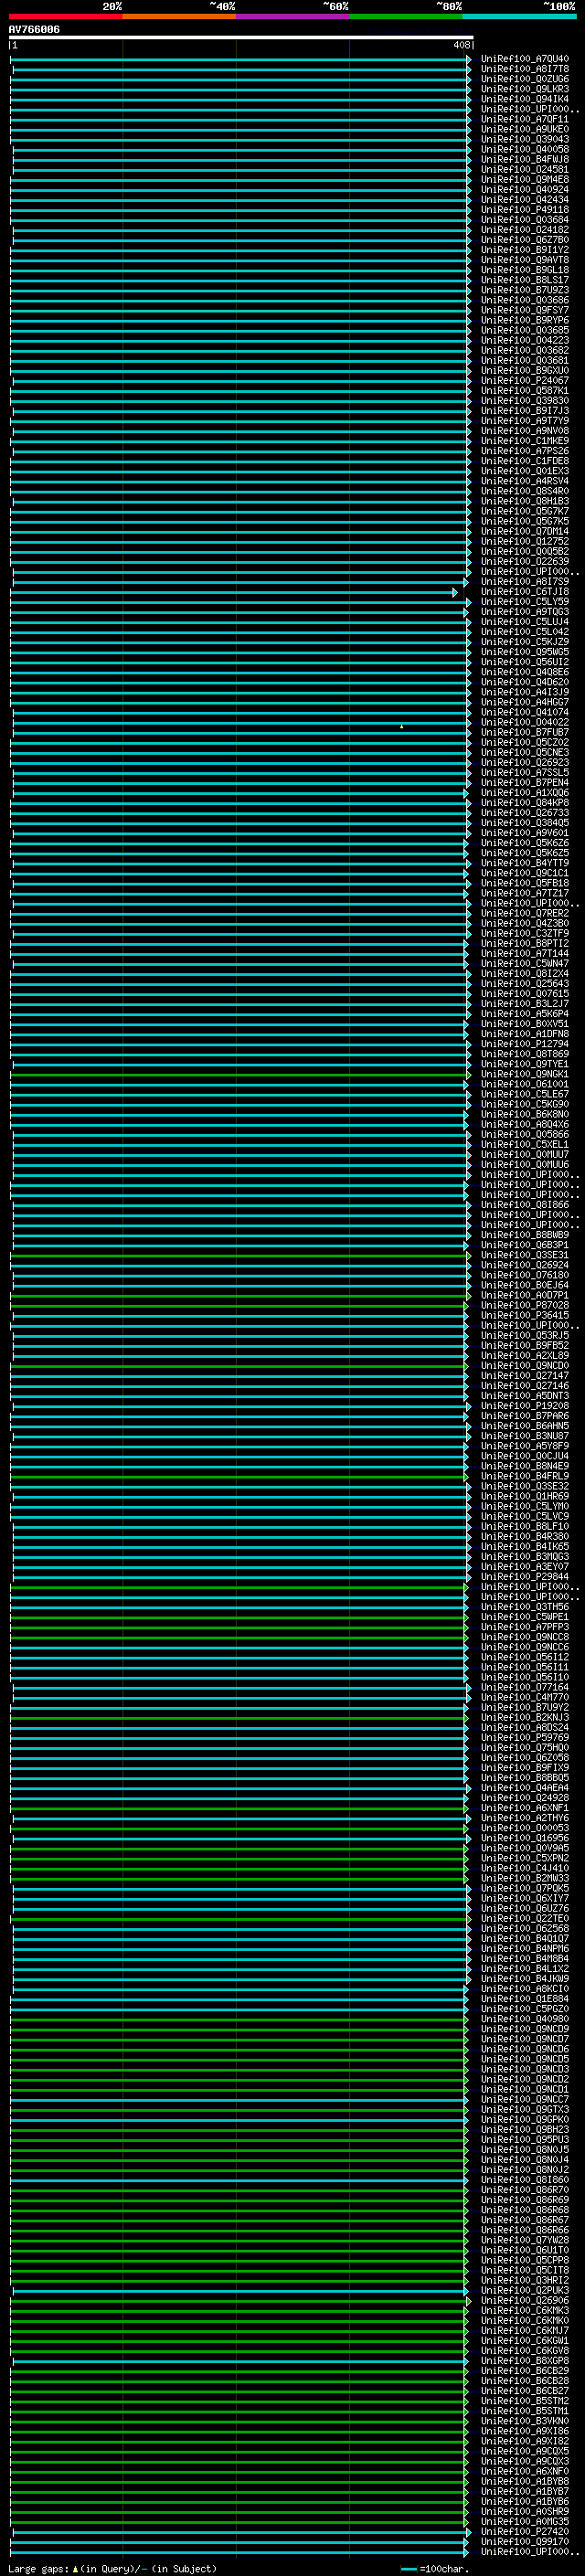Click the label UniRef100_Q26923
Screen dimensions: 585x2576
(525, 762)
